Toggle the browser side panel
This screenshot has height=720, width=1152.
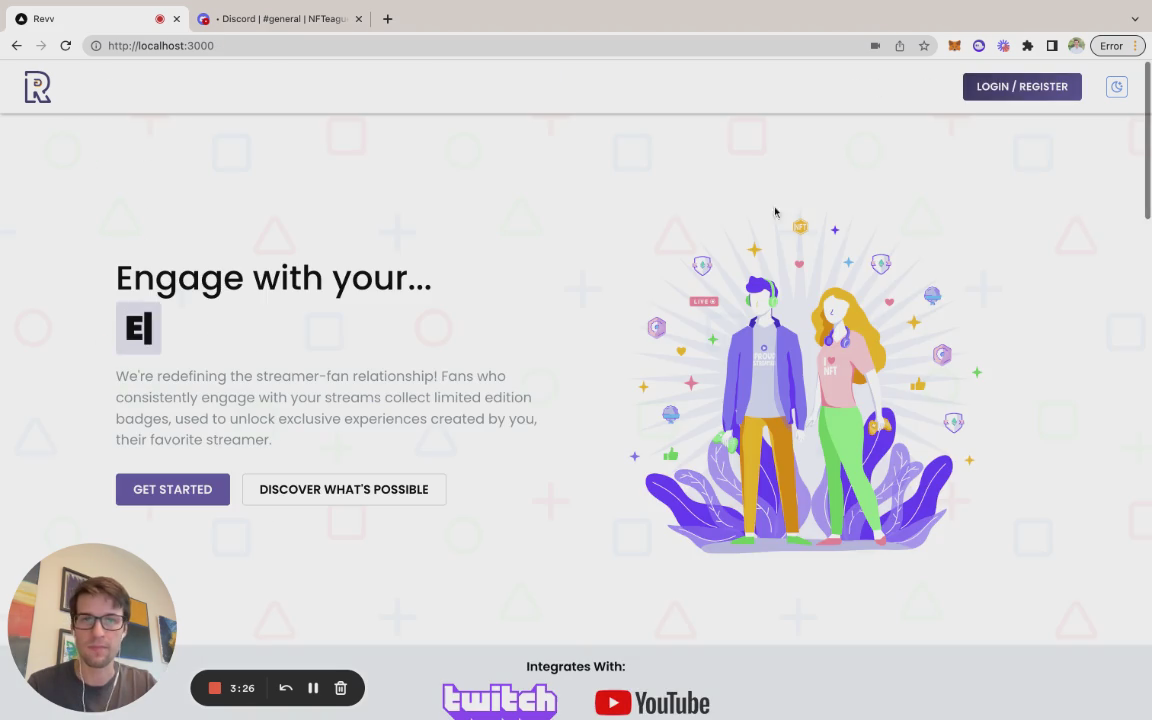tap(1052, 46)
